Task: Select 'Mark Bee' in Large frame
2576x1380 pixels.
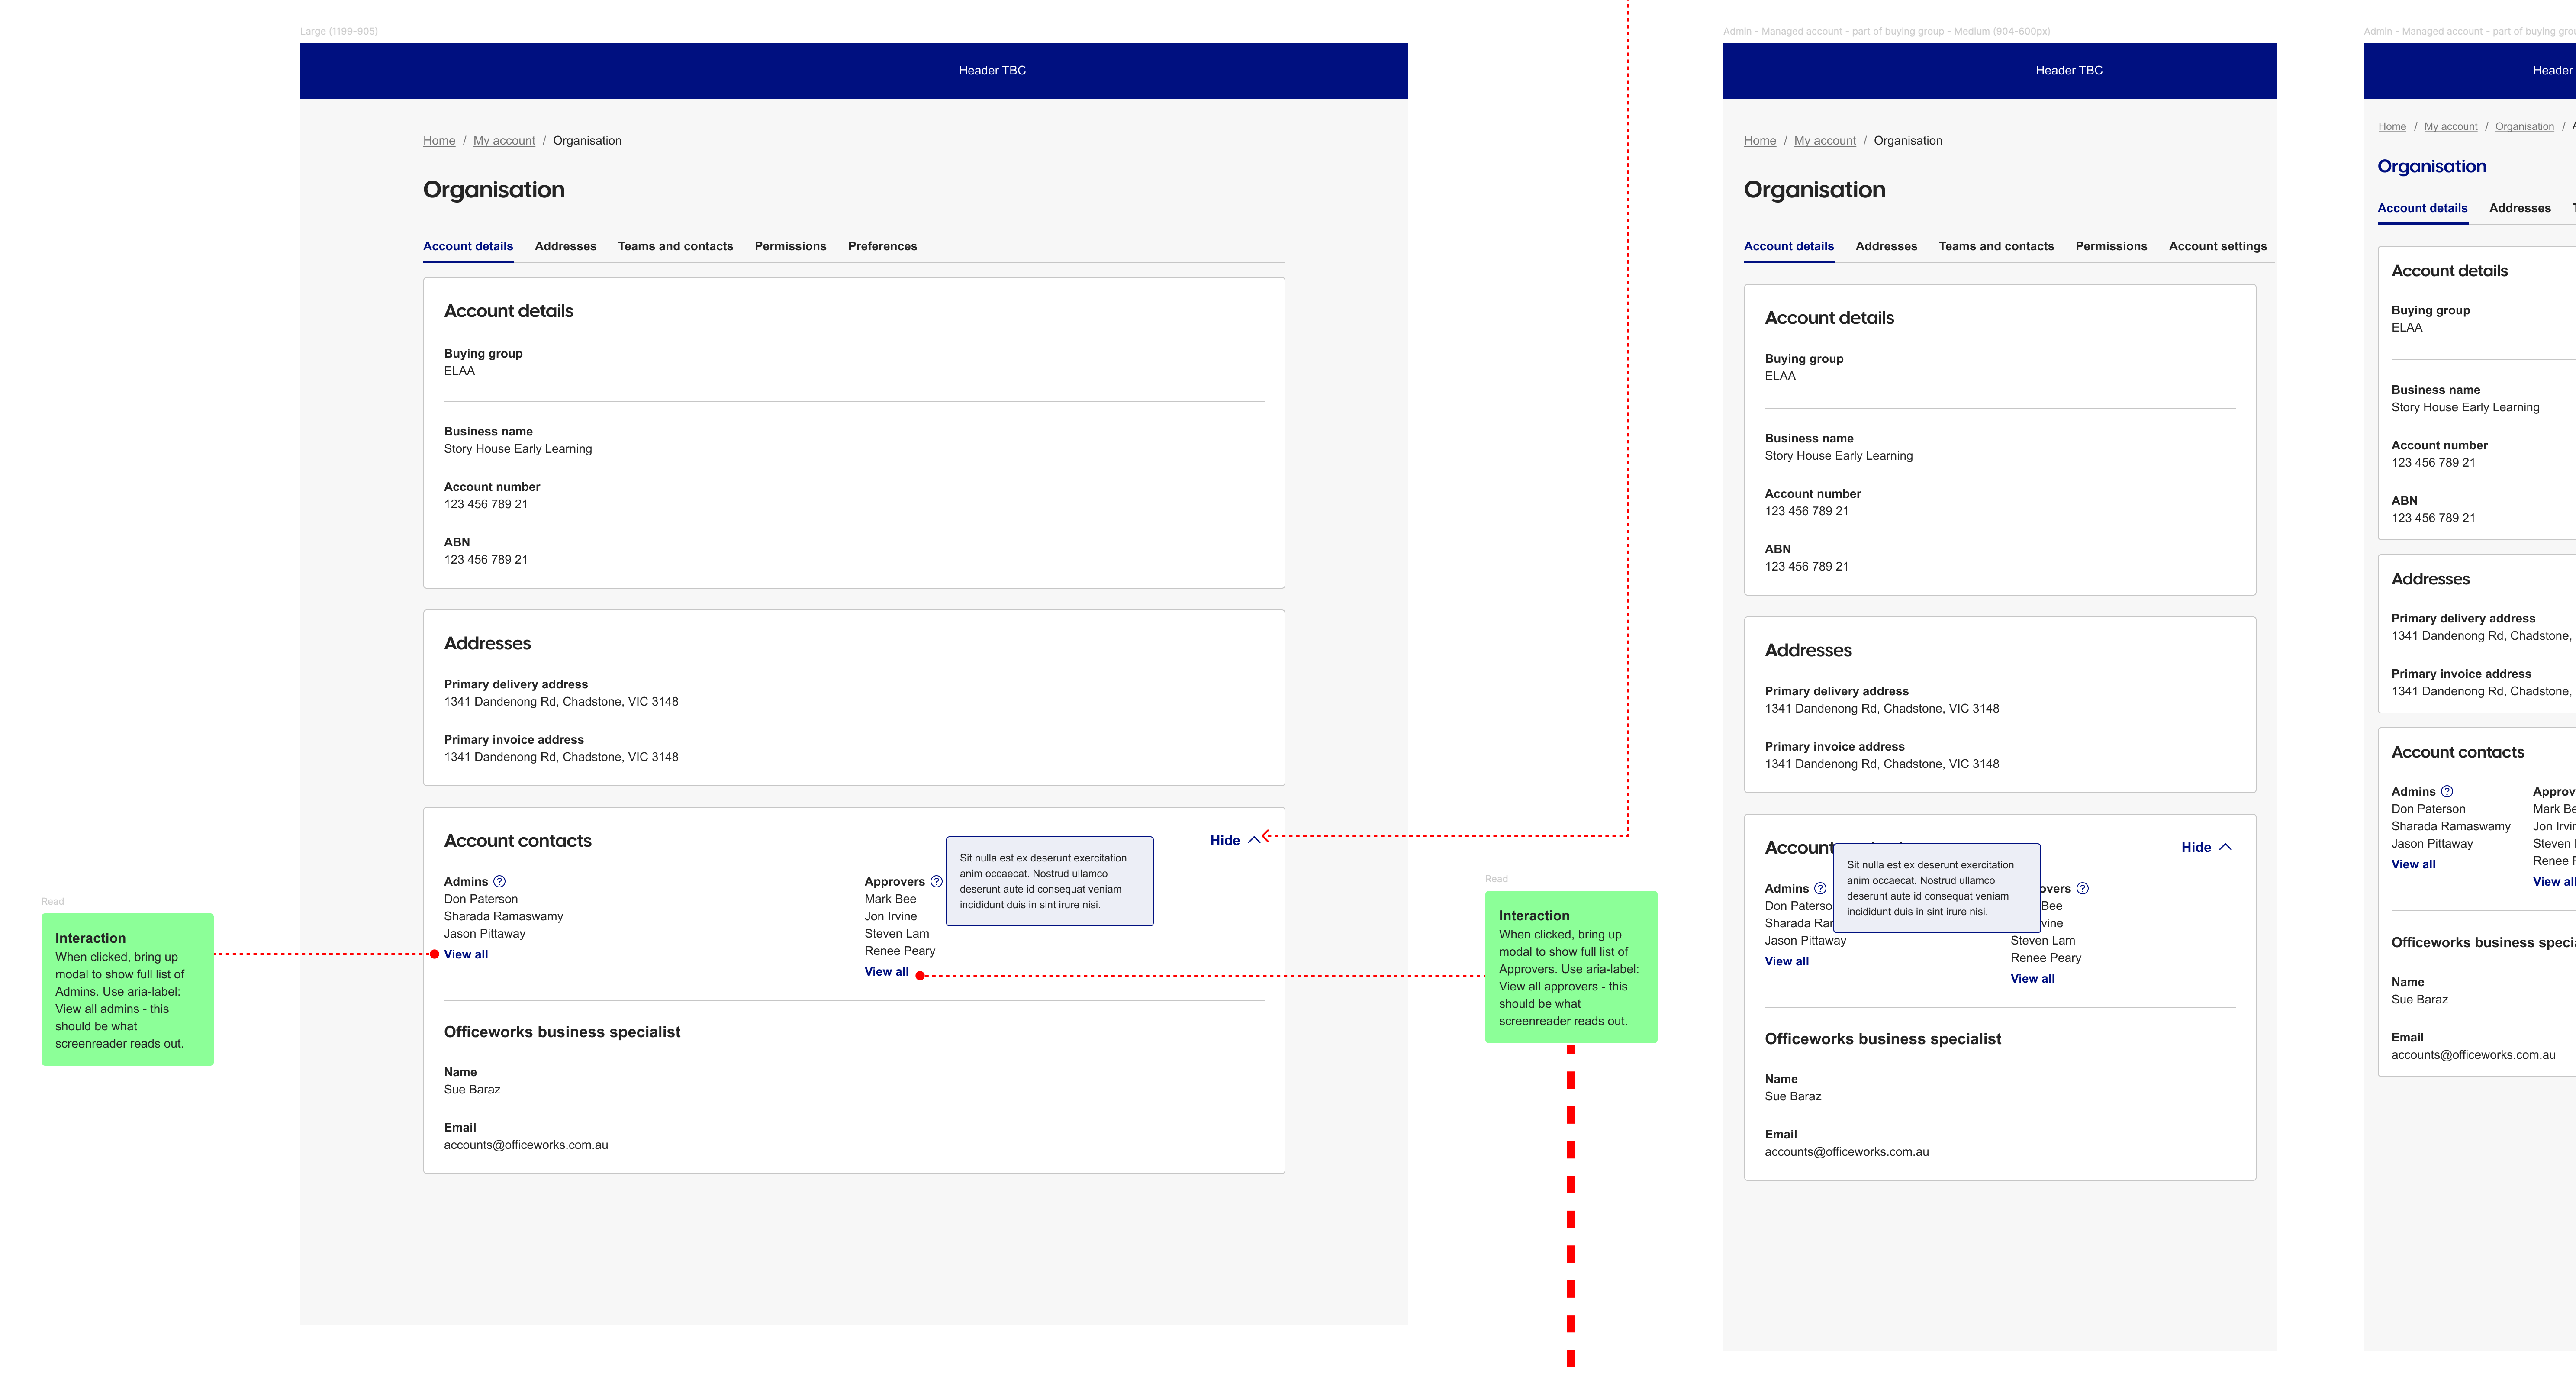Action: click(x=890, y=899)
